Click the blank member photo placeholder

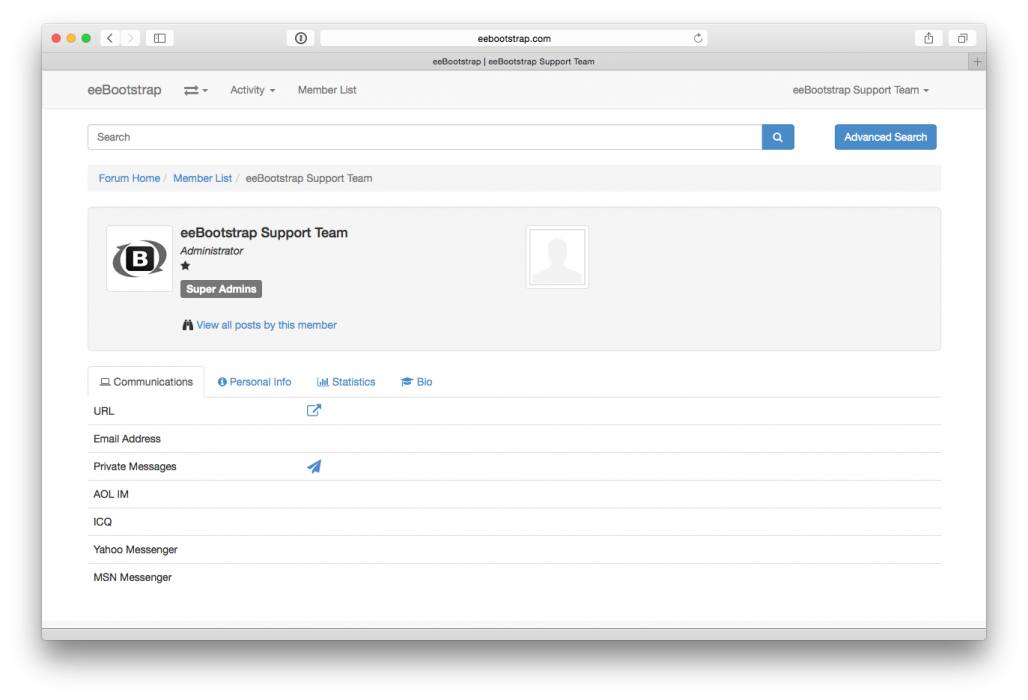tap(557, 257)
